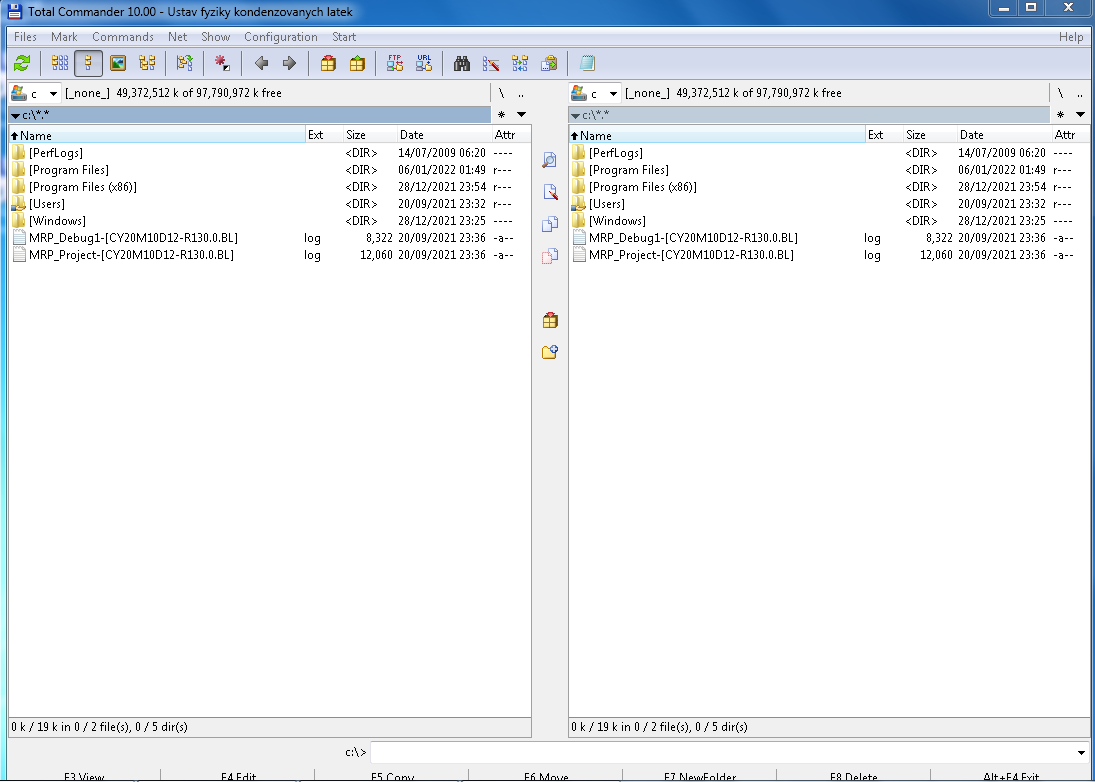Click right panel parent directory dots button

point(1080,93)
